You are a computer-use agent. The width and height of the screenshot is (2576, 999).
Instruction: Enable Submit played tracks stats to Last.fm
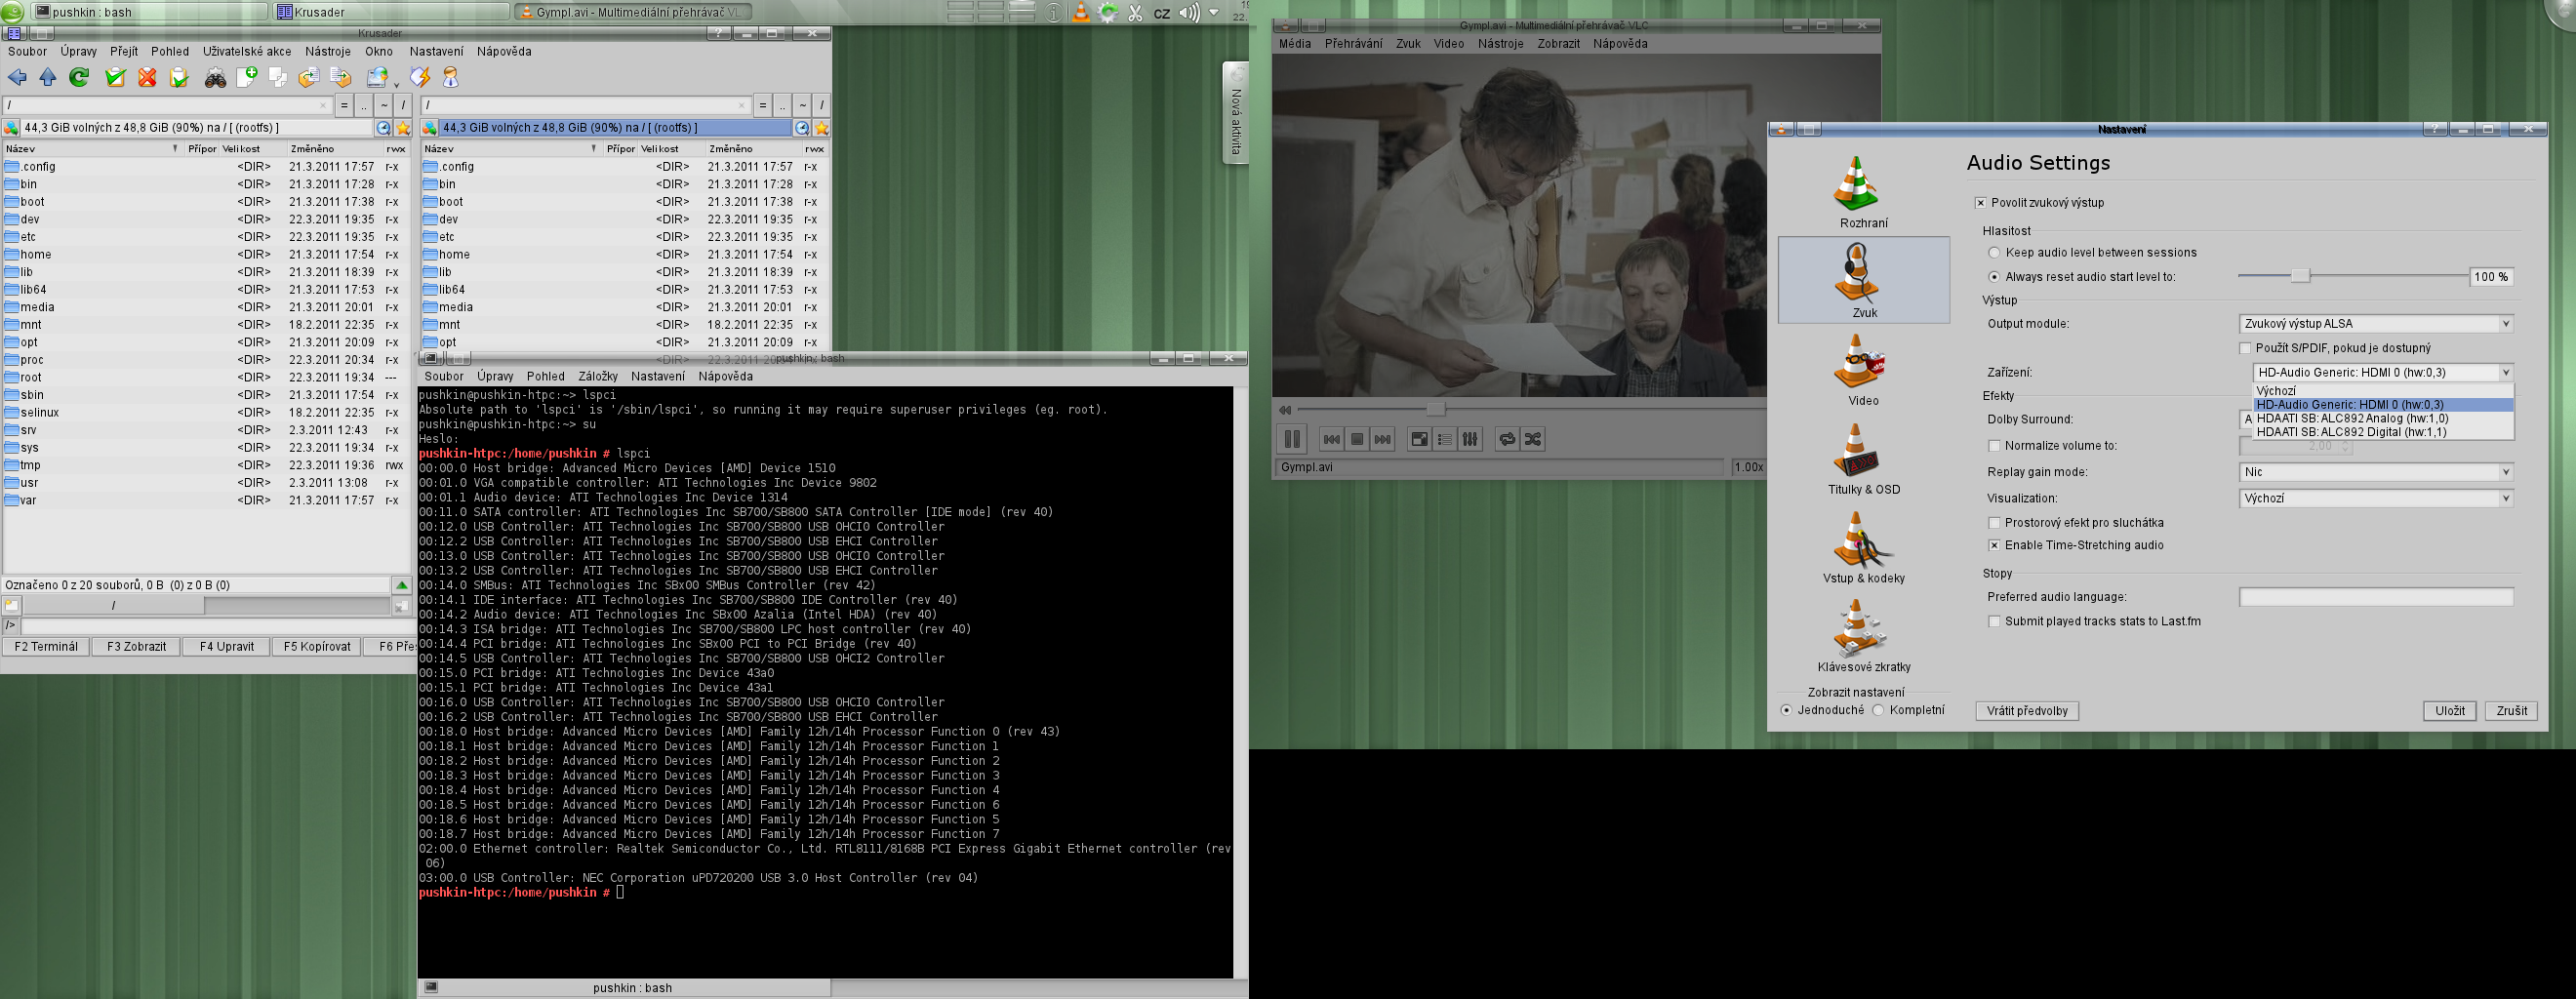click(1994, 622)
